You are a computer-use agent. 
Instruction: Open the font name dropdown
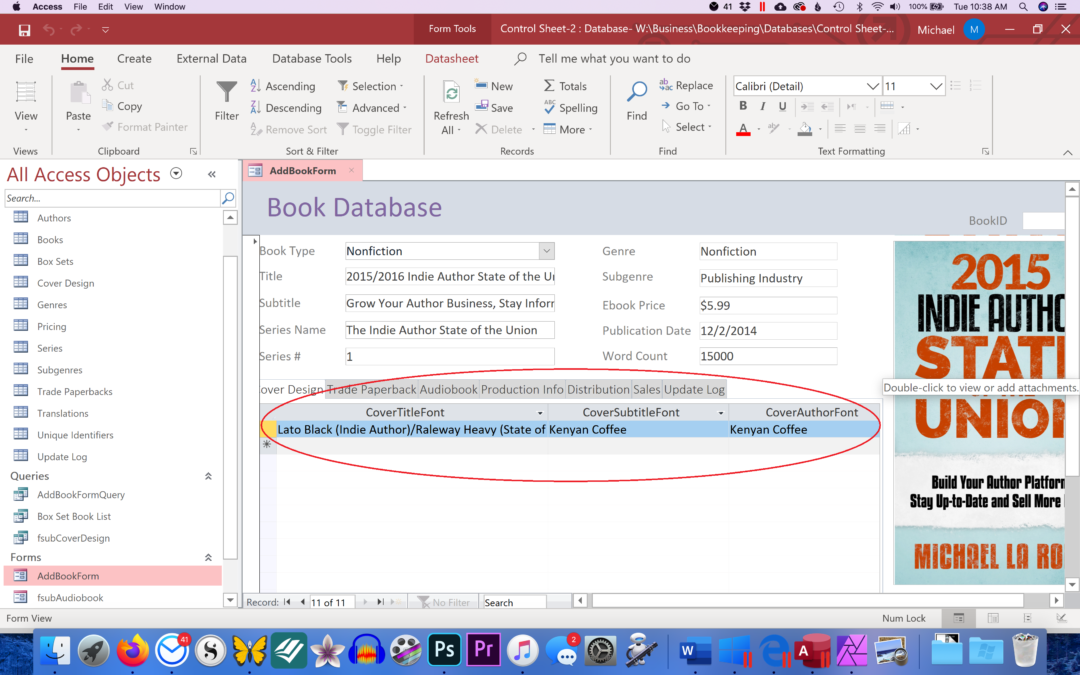point(872,86)
